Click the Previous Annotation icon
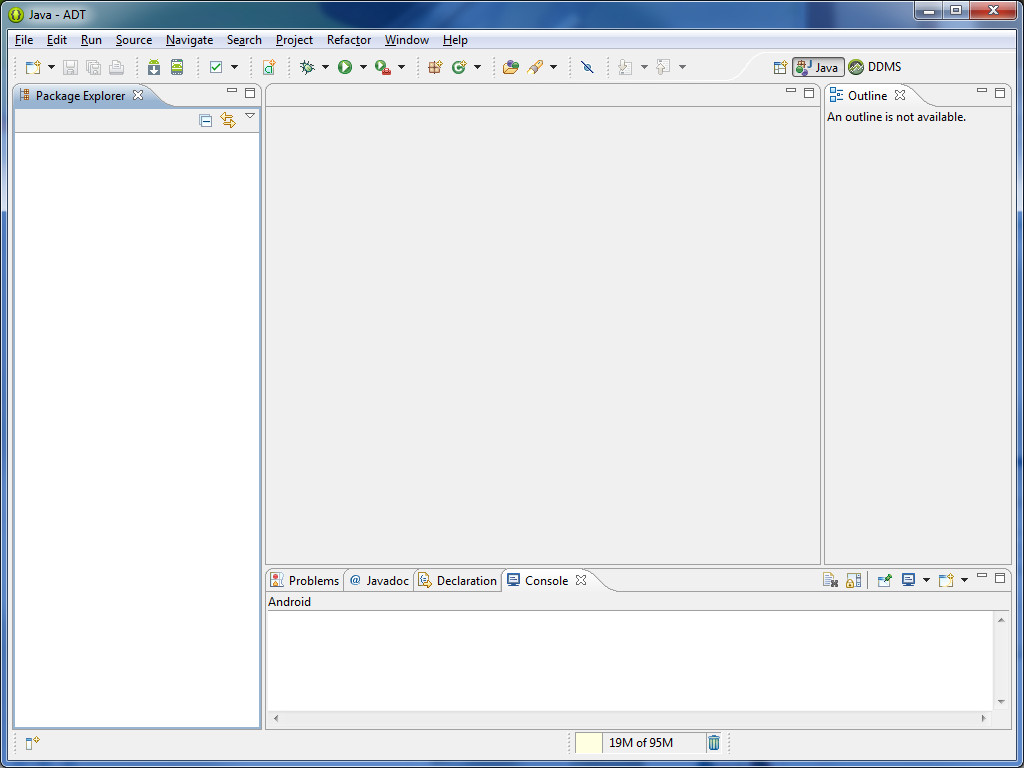The image size is (1024, 768). tap(663, 67)
